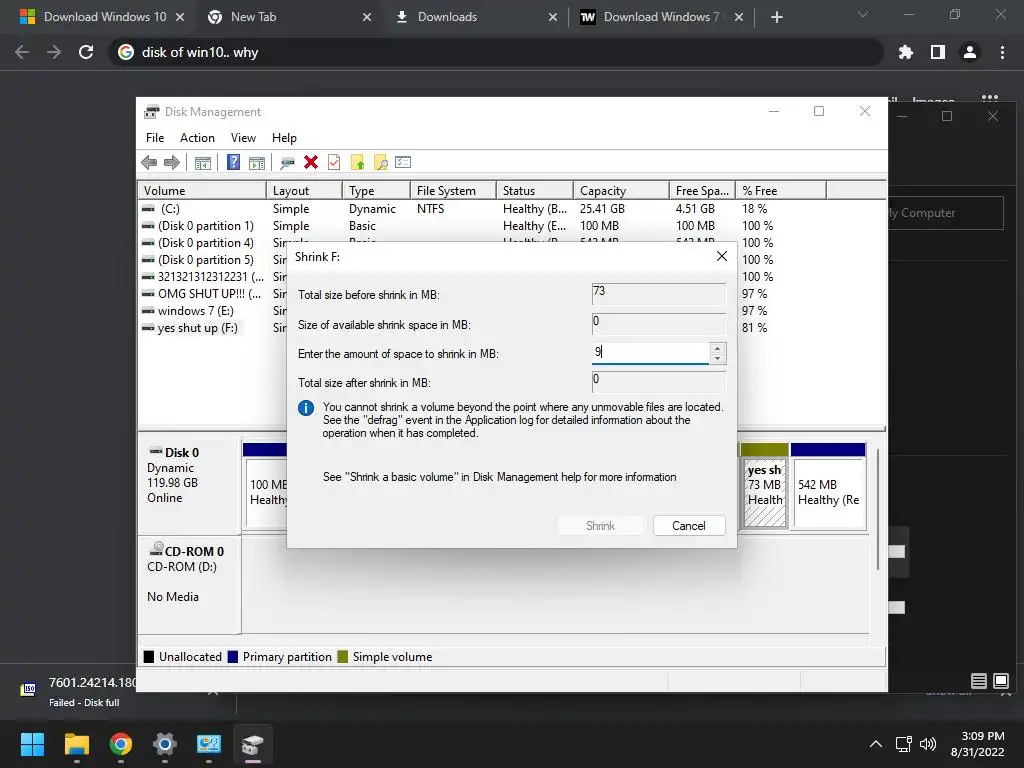Click the Connect/Refresh disk toolbar icon
The image size is (1024, 768).
point(287,163)
